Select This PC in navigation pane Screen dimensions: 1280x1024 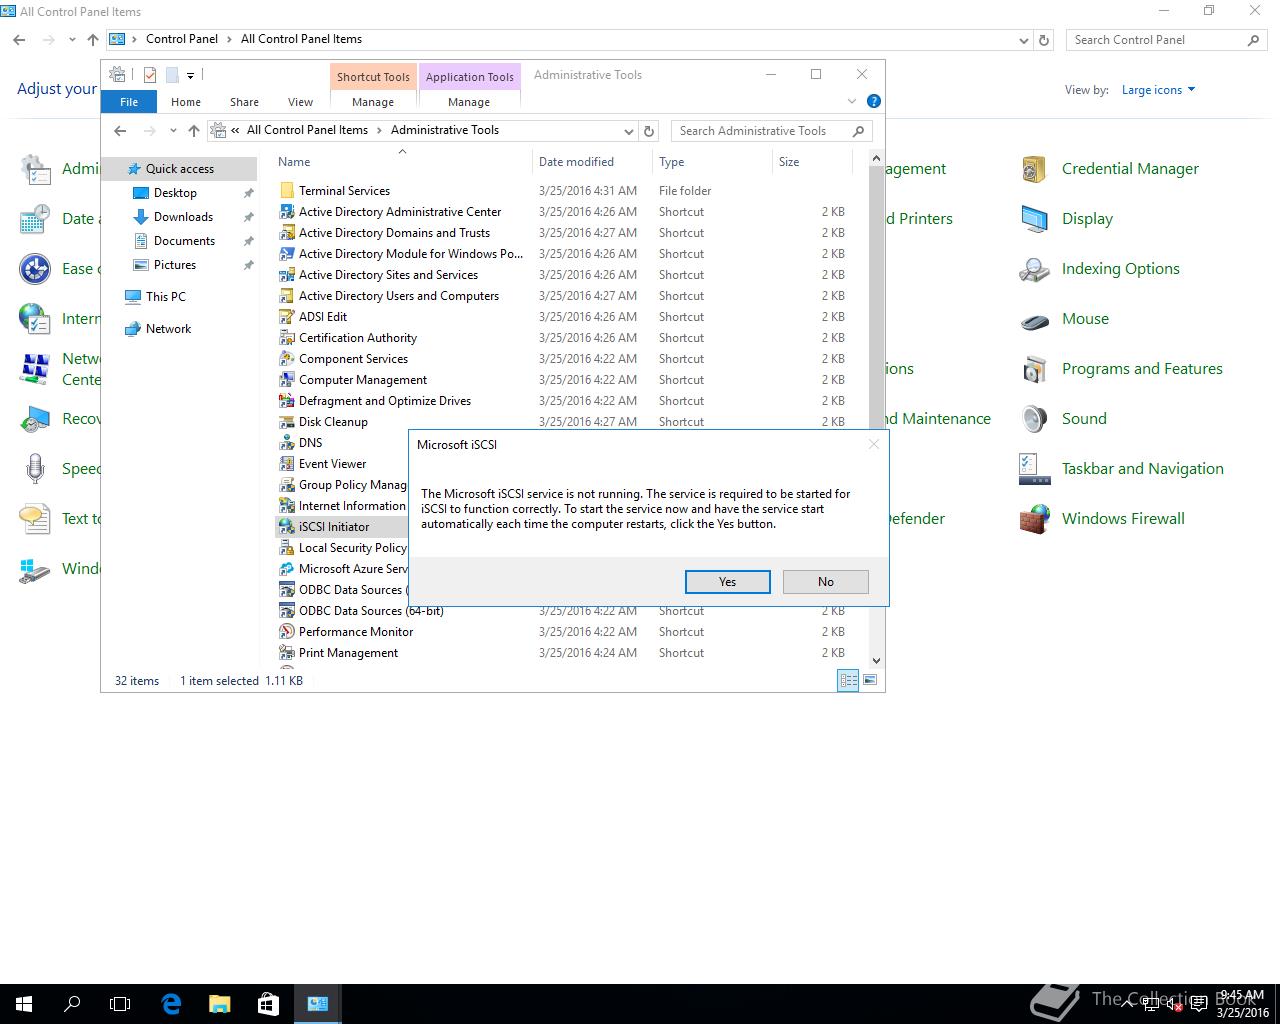[165, 297]
